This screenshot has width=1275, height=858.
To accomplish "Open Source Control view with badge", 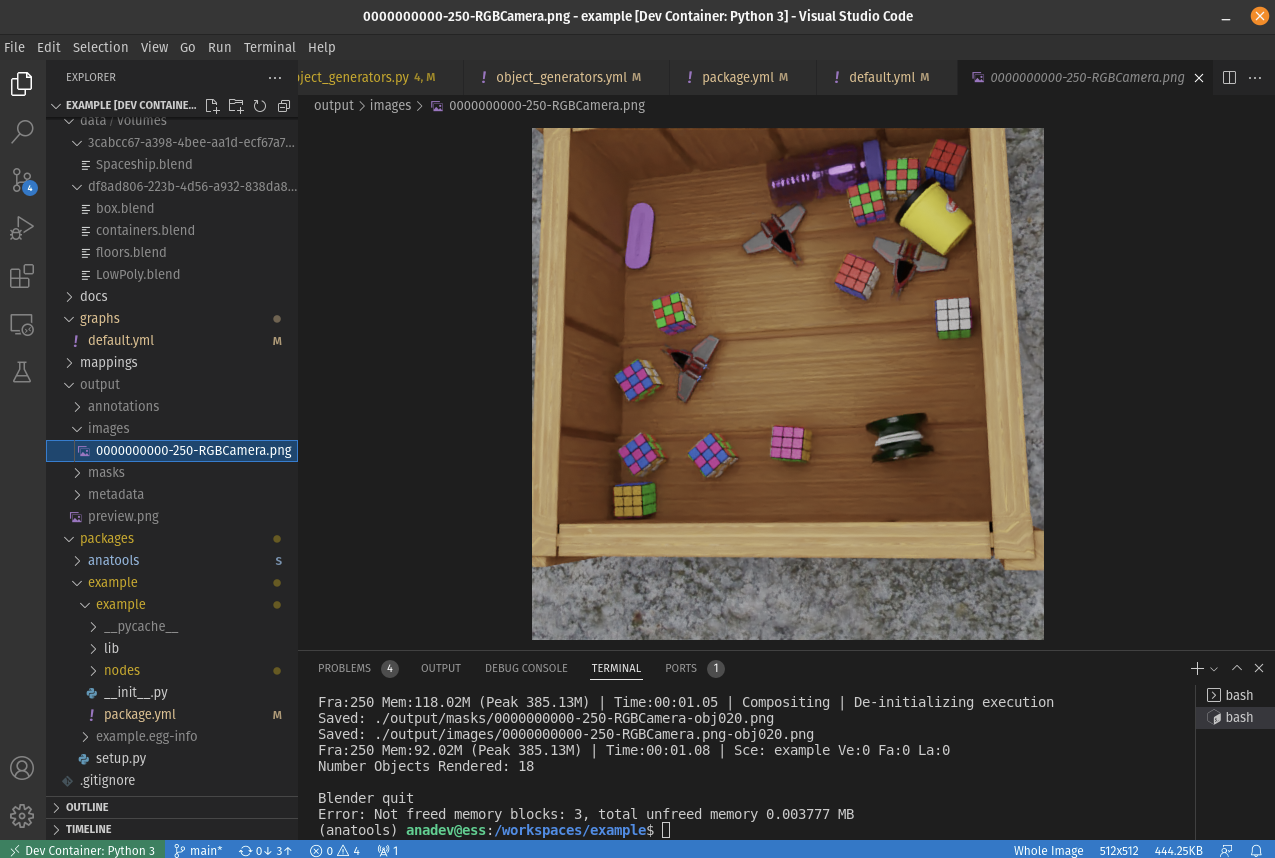I will point(22,181).
